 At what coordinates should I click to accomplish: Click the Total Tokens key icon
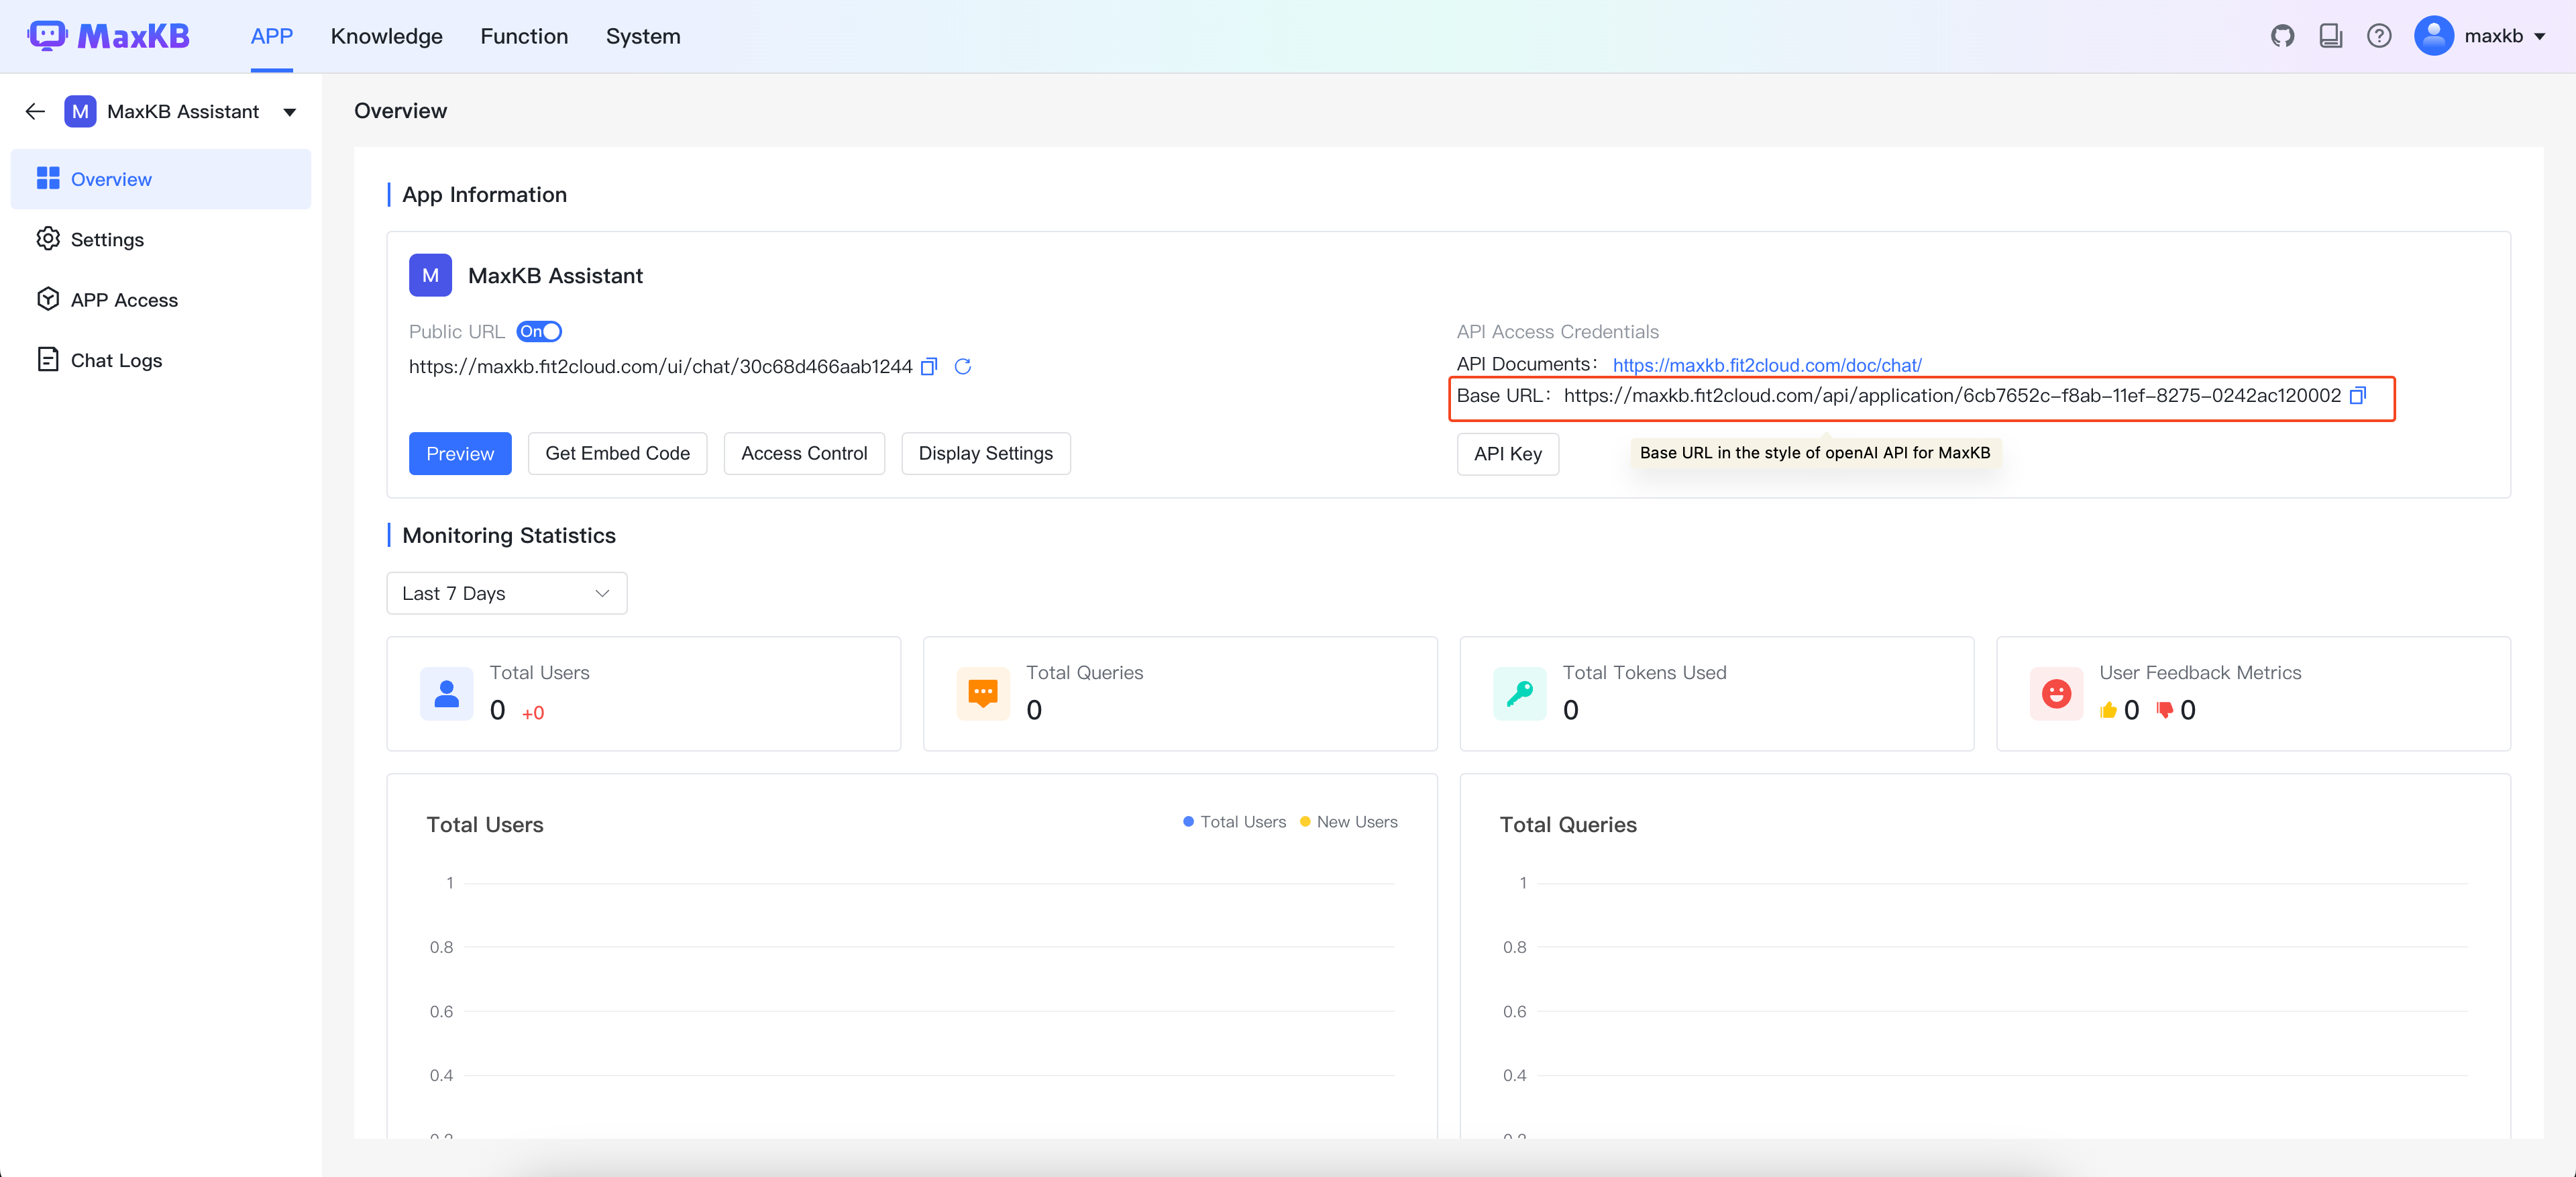[x=1519, y=693]
